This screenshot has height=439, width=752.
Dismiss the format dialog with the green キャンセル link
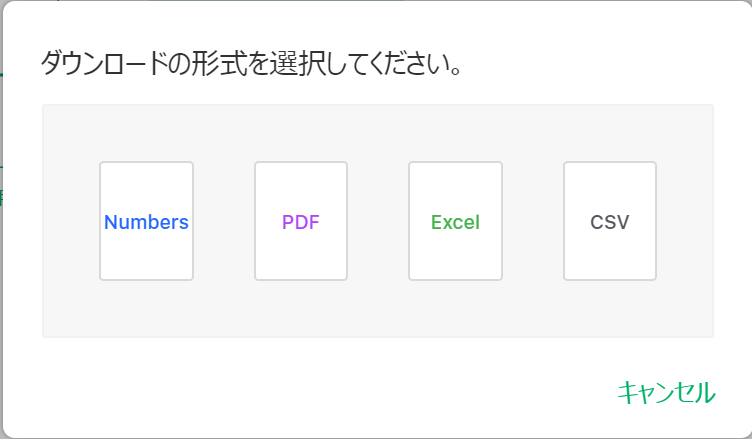pyautogui.click(x=666, y=392)
